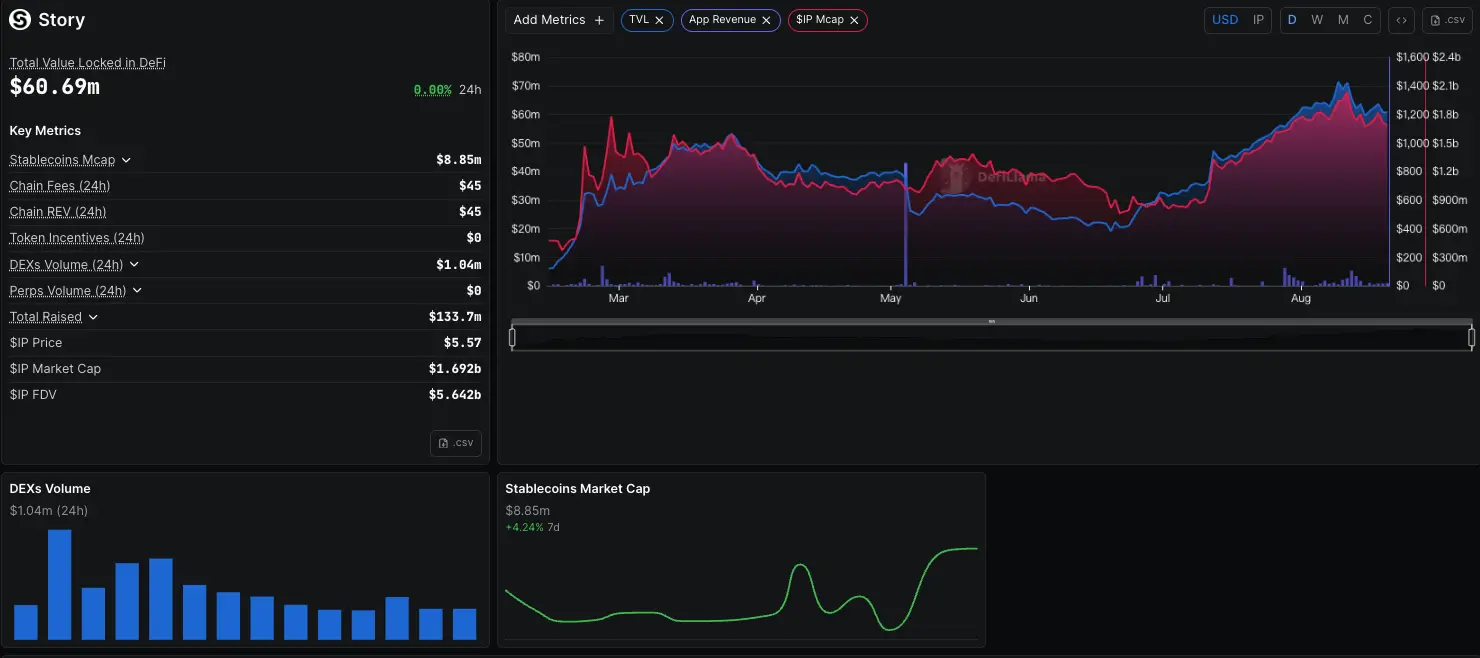Expand the Total Raised row
The image size is (1480, 658).
(93, 317)
